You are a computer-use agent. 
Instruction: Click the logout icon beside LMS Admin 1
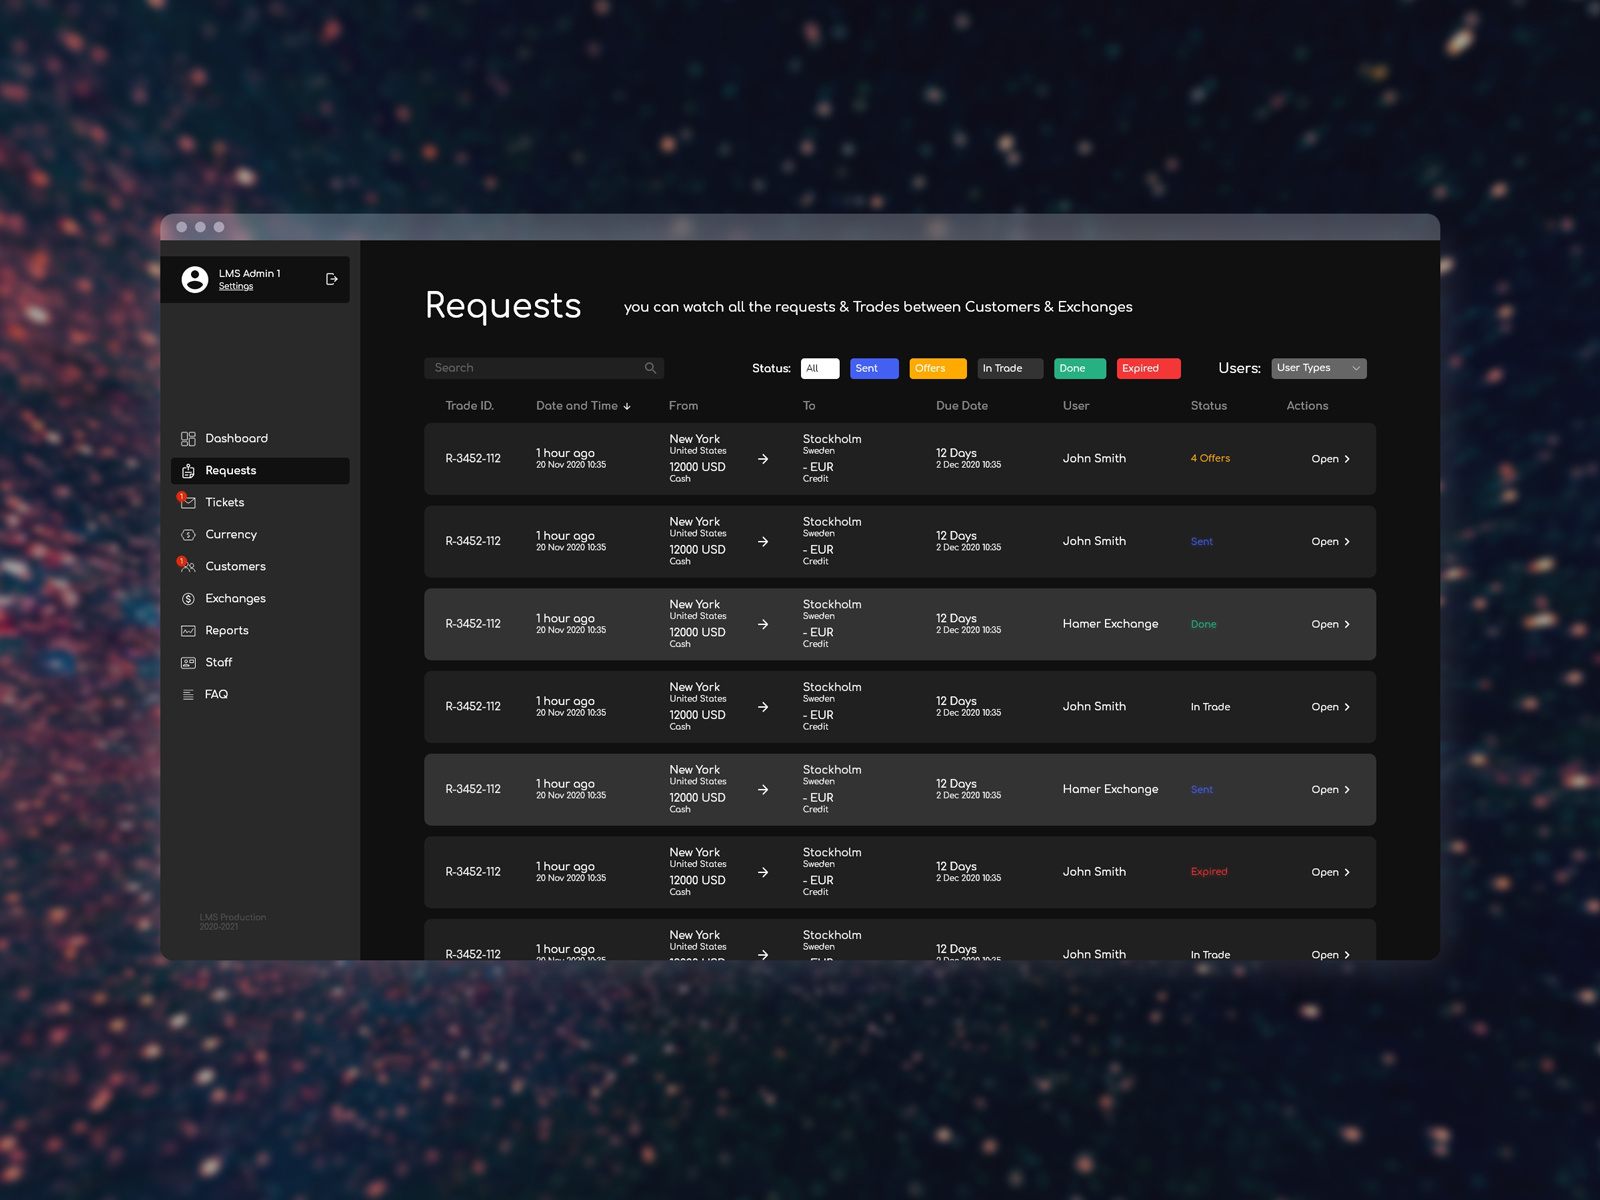coord(332,279)
